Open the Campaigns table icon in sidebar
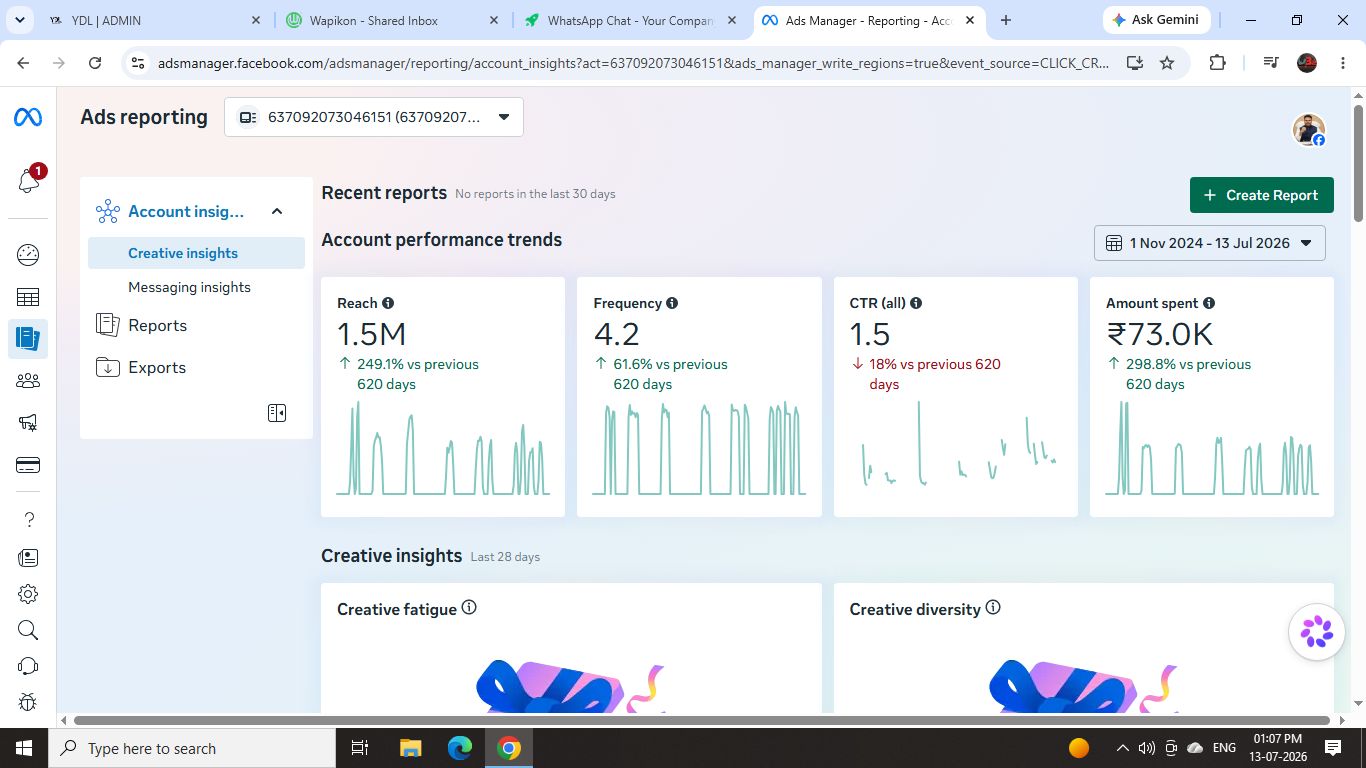Viewport: 1366px width, 768px height. click(x=28, y=297)
